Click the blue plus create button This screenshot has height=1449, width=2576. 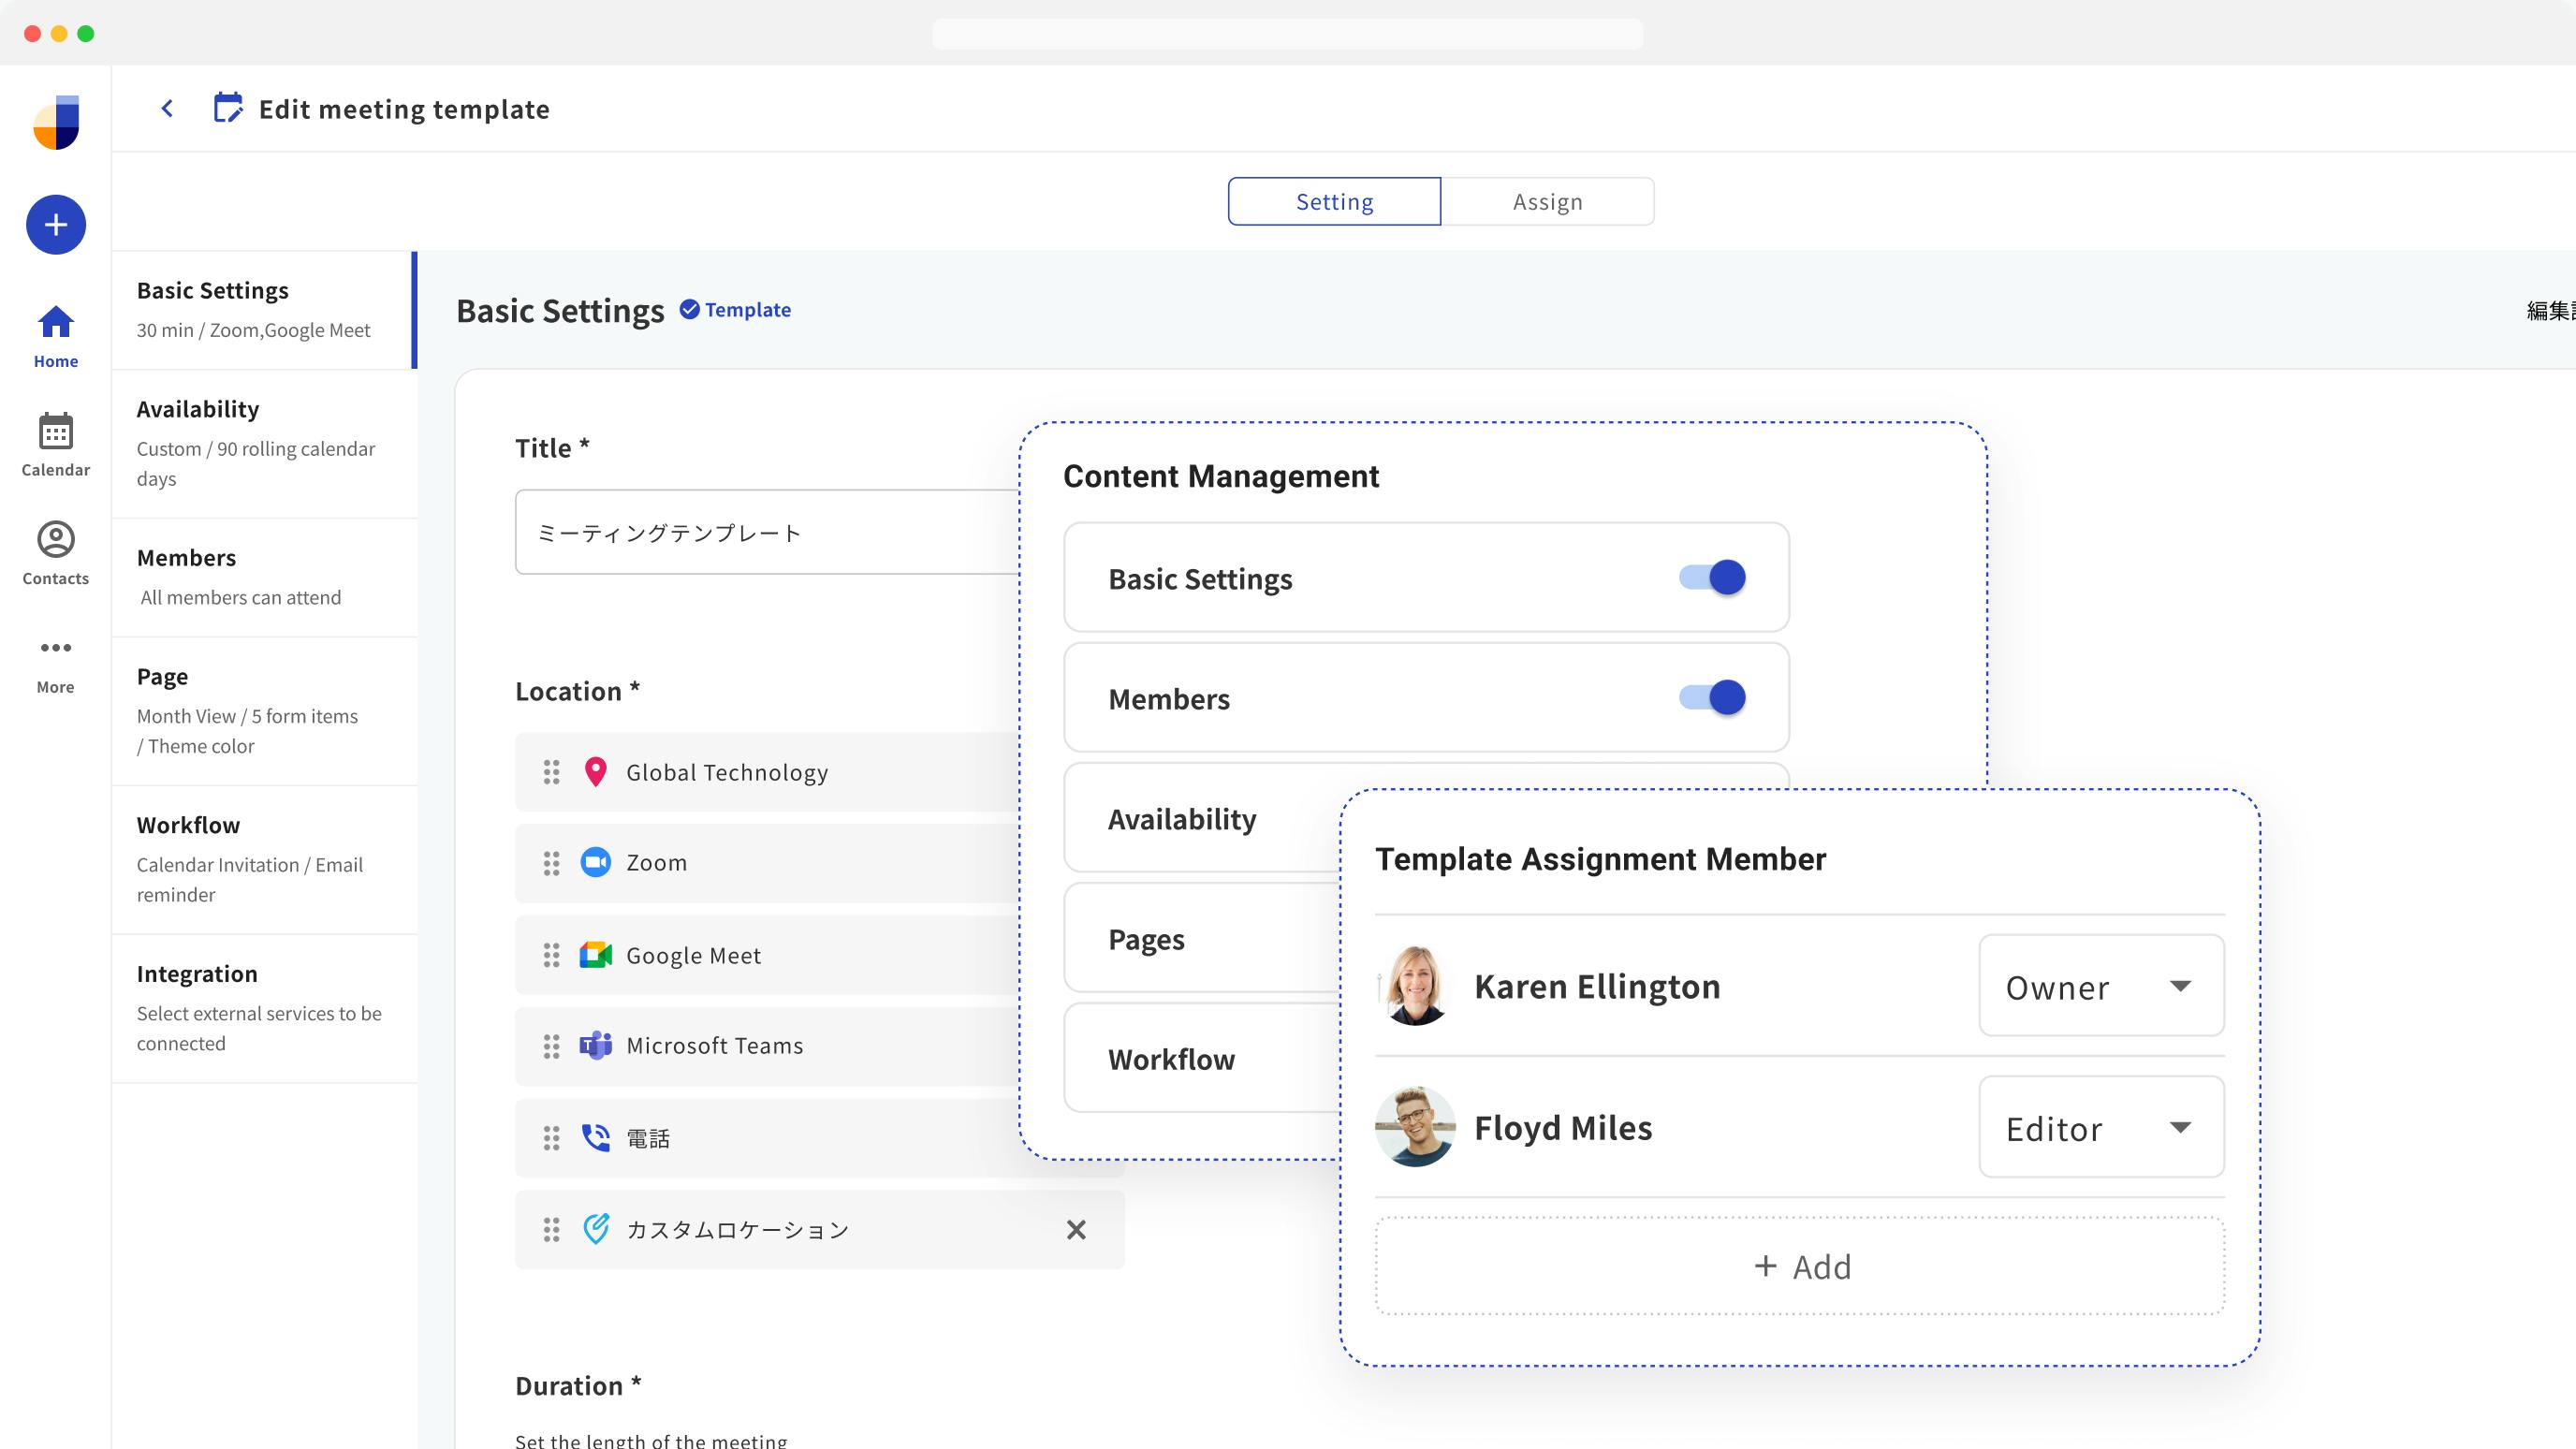point(56,225)
